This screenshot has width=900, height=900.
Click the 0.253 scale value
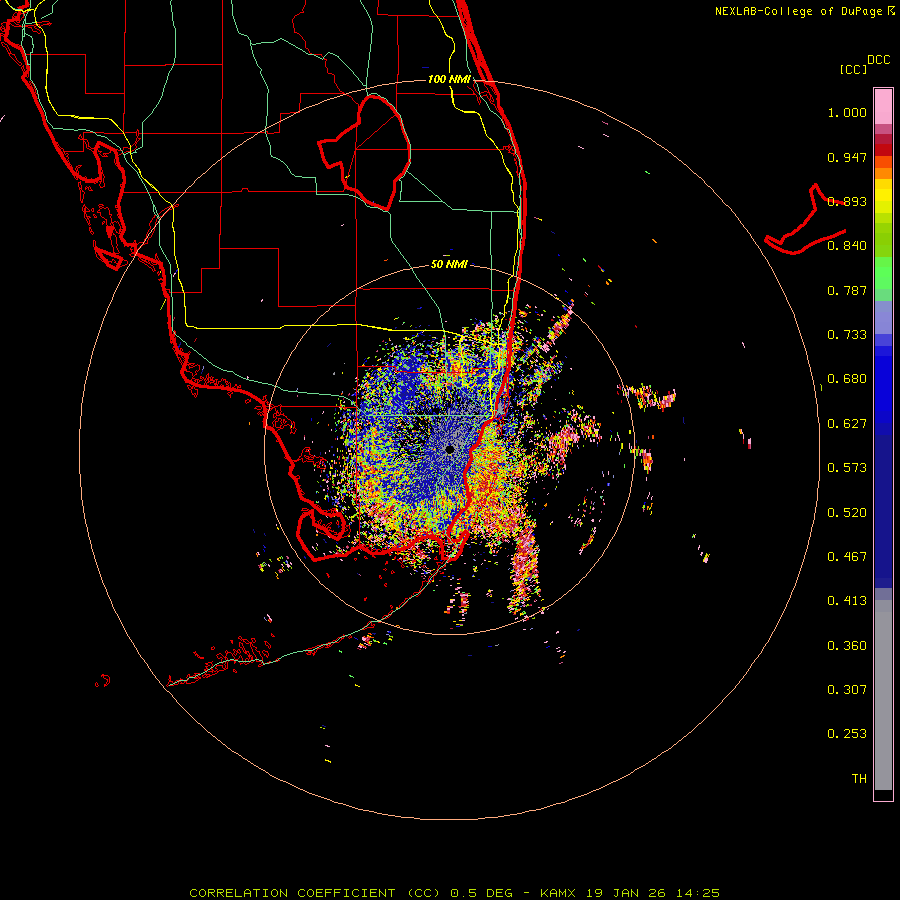click(847, 734)
